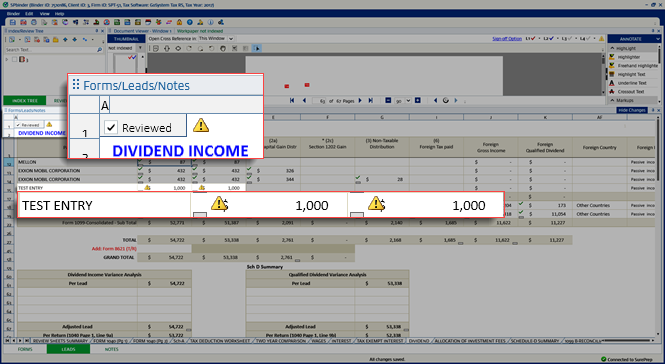This screenshot has width=665, height=364.
Task: Open the blue Help question-mark icon
Action: pyautogui.click(x=190, y=22)
